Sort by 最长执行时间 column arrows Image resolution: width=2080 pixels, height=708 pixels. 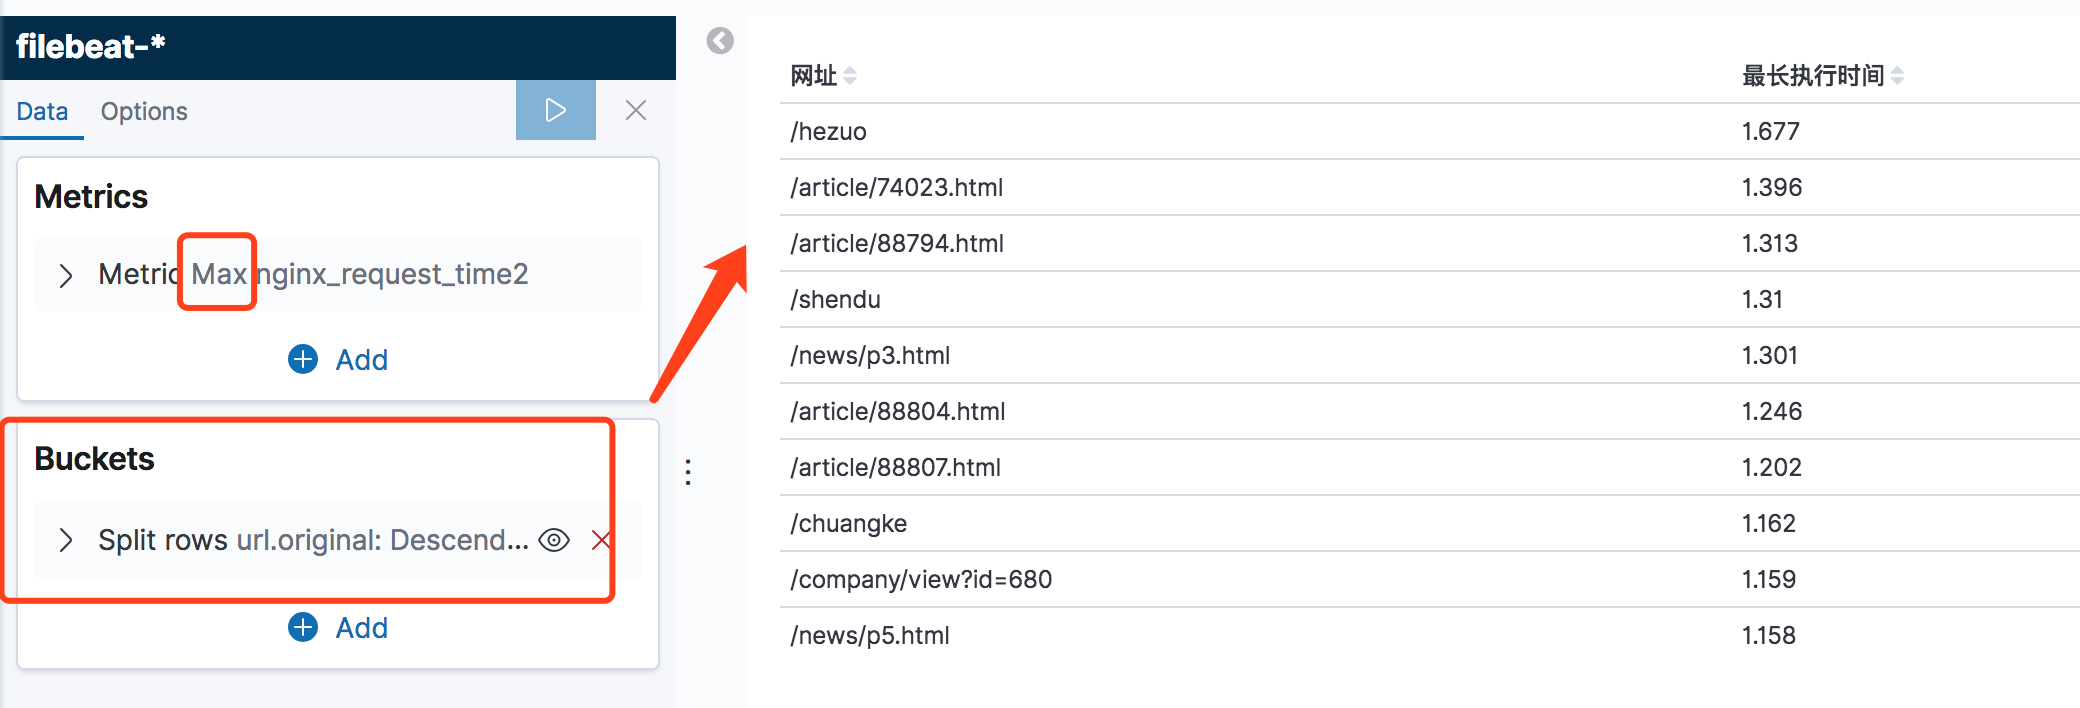1897,76
